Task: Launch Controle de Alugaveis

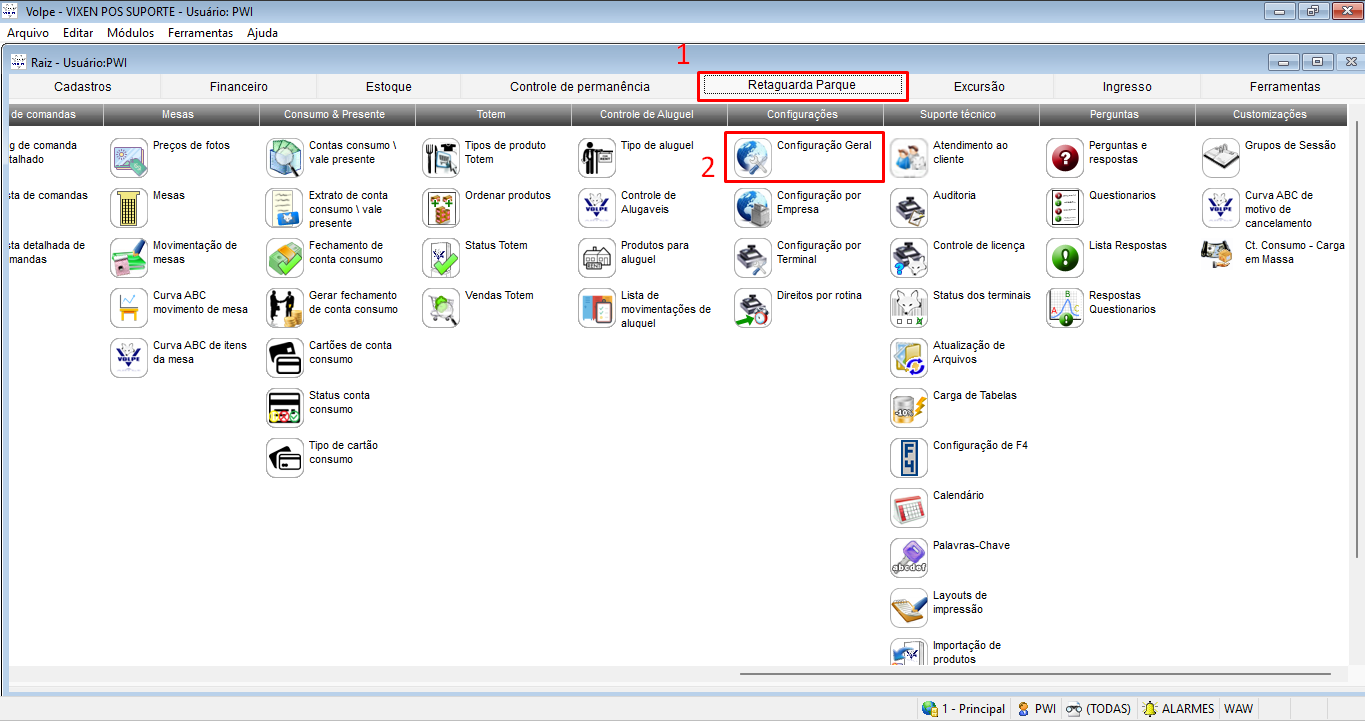Action: [x=596, y=207]
